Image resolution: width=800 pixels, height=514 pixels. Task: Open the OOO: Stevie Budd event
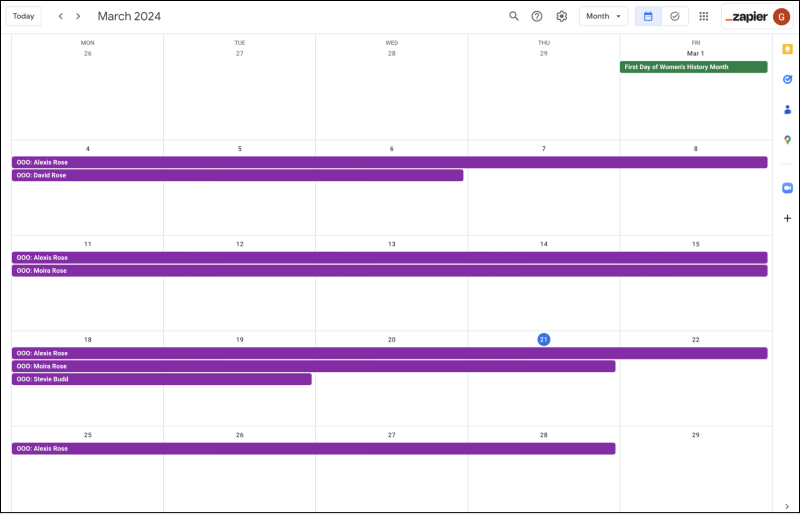[x=161, y=379]
